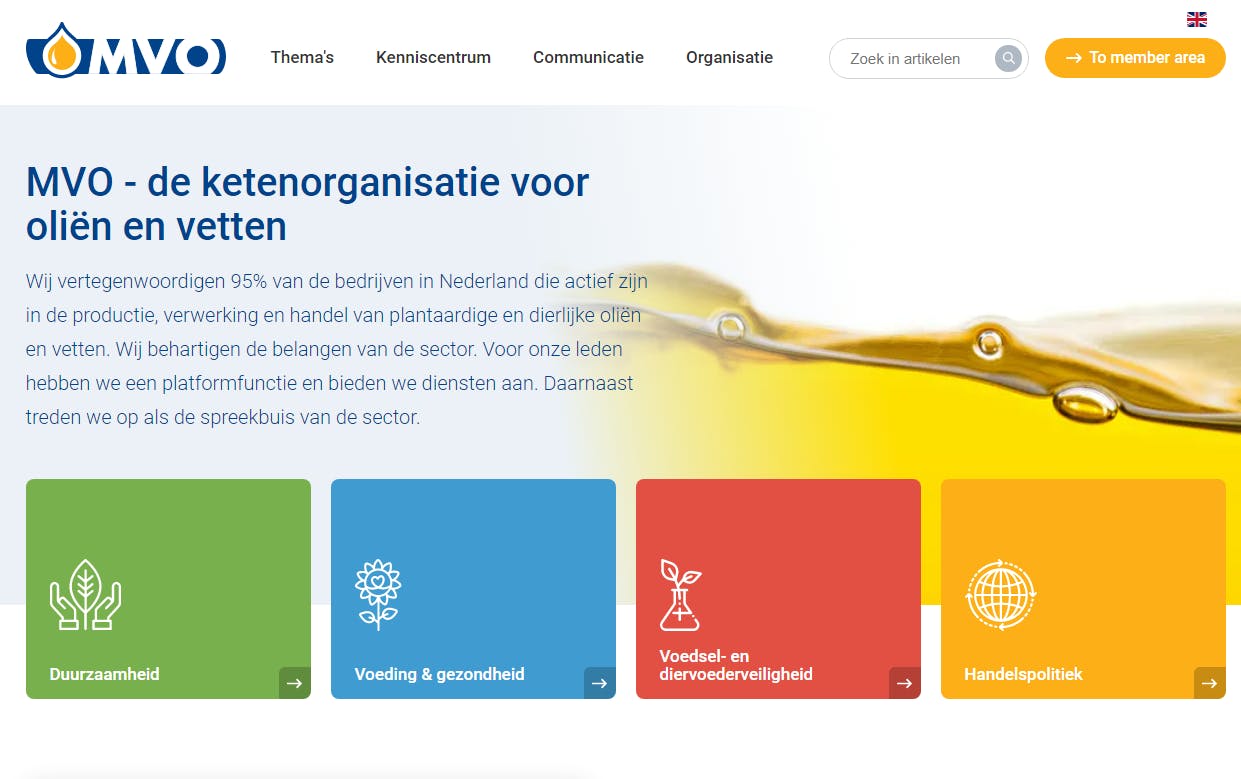Click the search magnifier icon
The image size is (1241, 779).
(x=1008, y=58)
